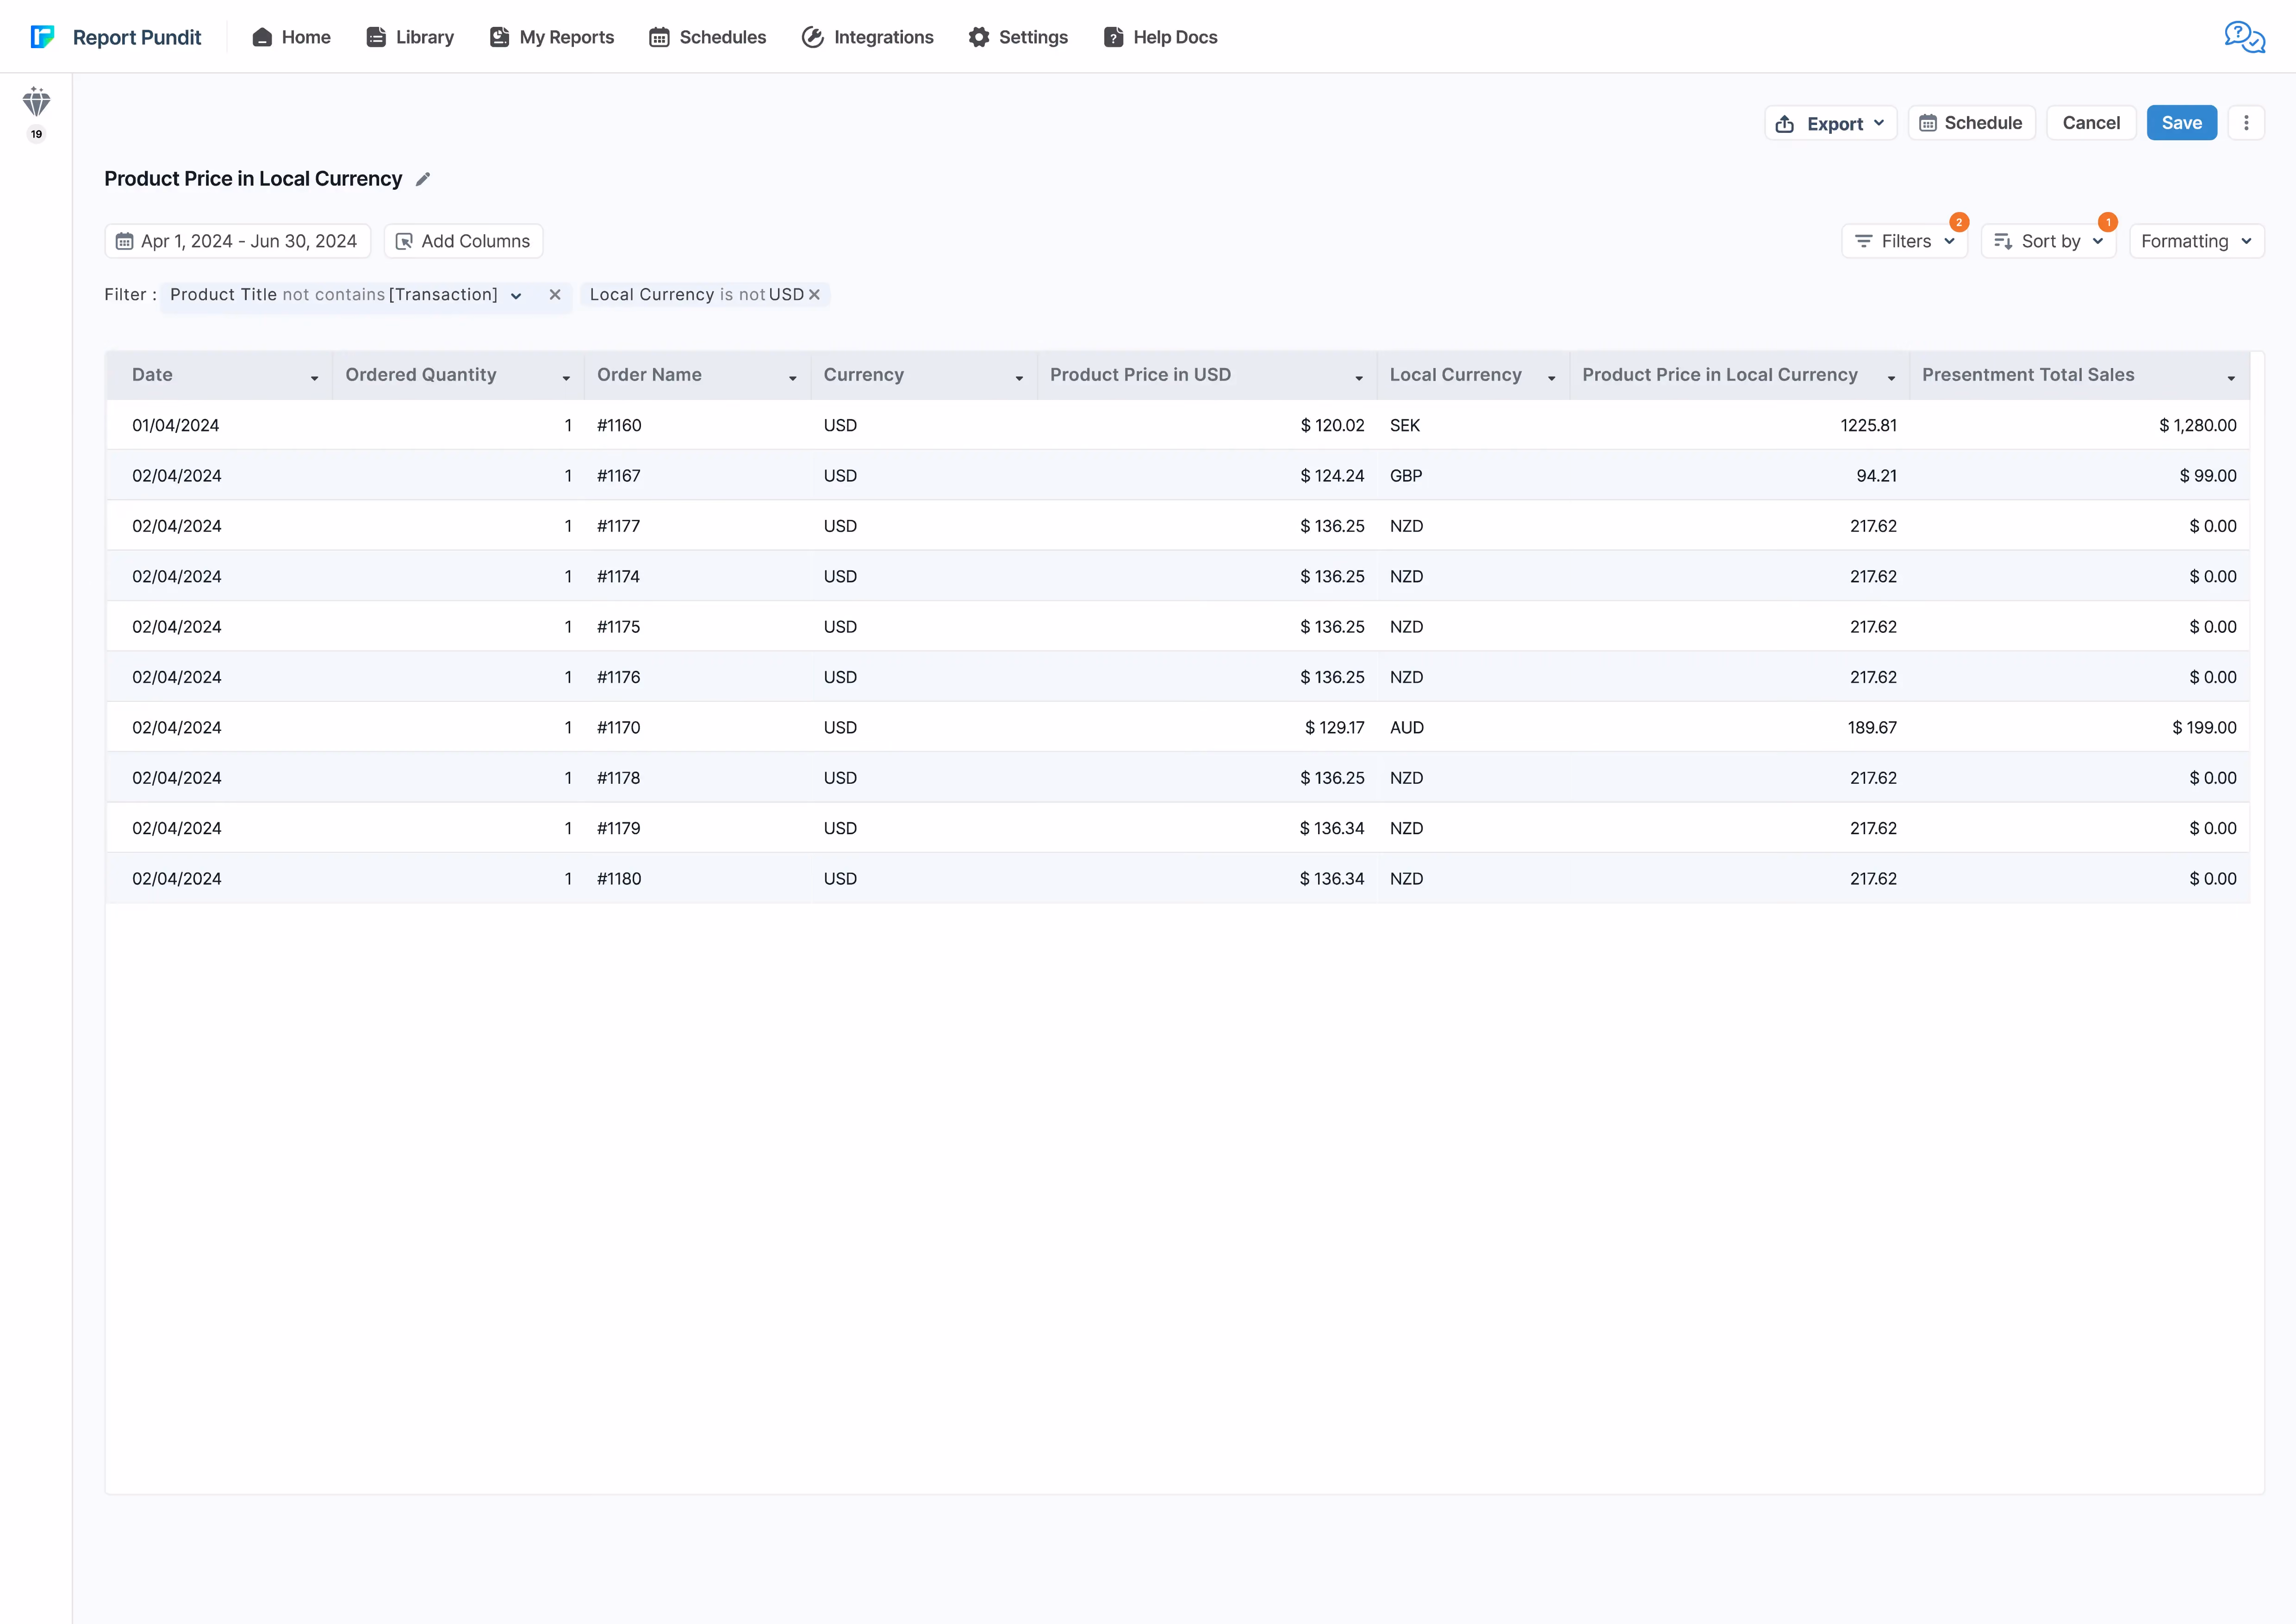Viewport: 2296px width, 1624px height.
Task: Open Product Price in USD column arrow
Action: pos(1359,378)
